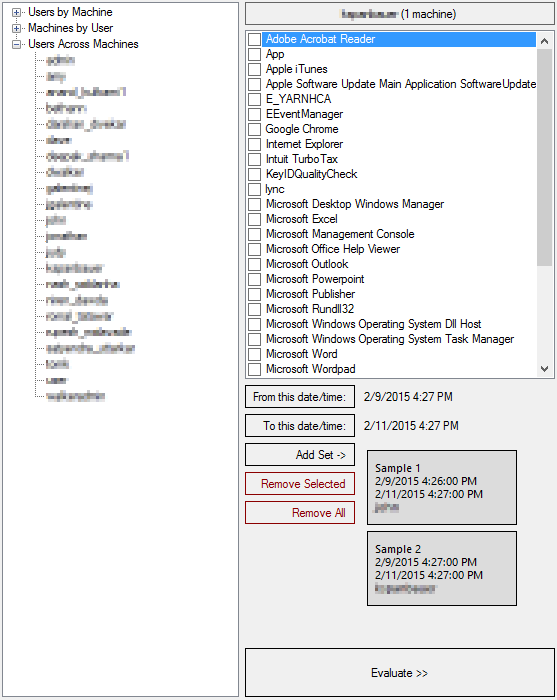The width and height of the screenshot is (557, 700).
Task: Click the 2/11/2015 4:27 PM to date value
Action: point(411,425)
